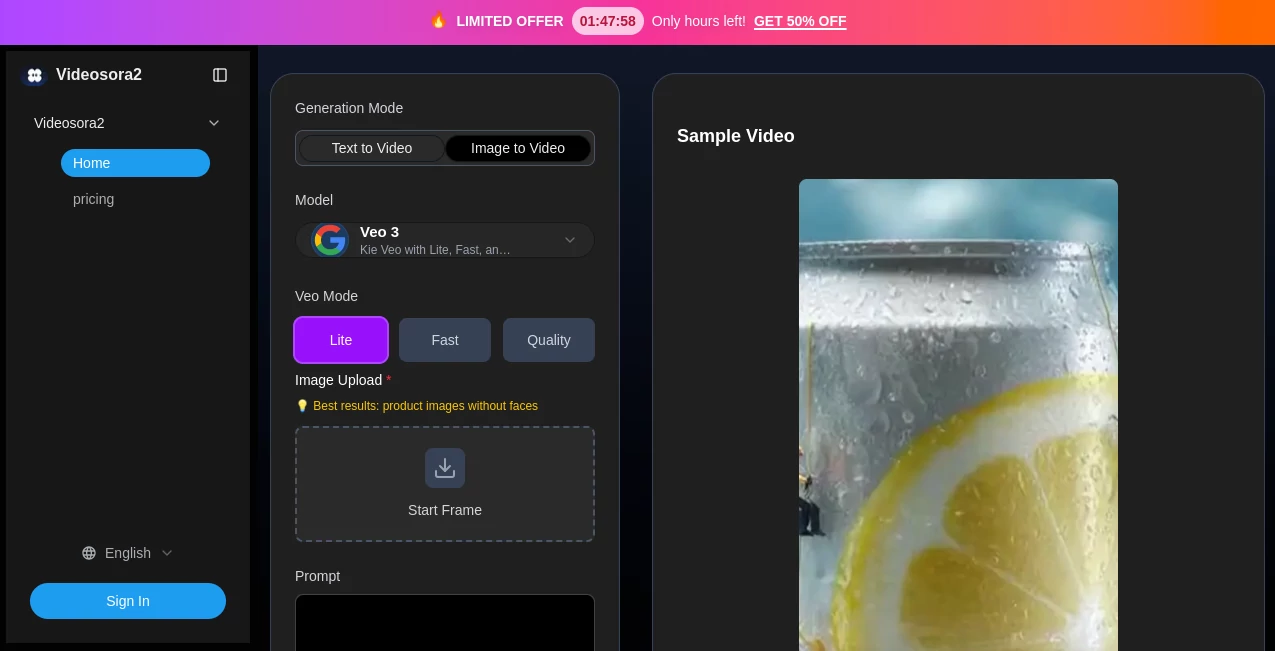The width and height of the screenshot is (1275, 651).
Task: Collapse sidebar using the panel toggle icon
Action: [x=220, y=75]
